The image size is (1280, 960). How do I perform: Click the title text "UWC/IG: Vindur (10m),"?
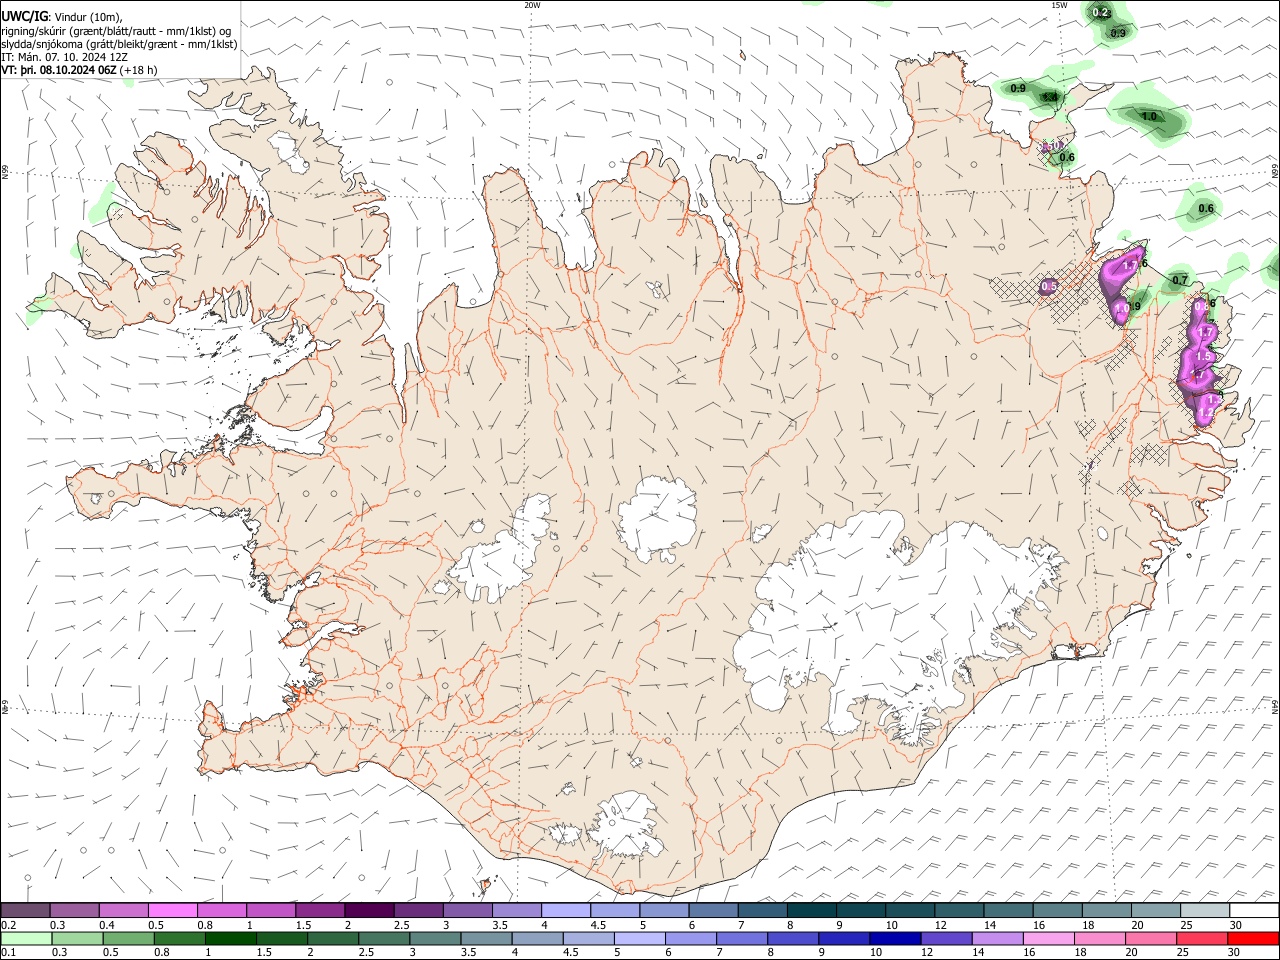coord(61,16)
